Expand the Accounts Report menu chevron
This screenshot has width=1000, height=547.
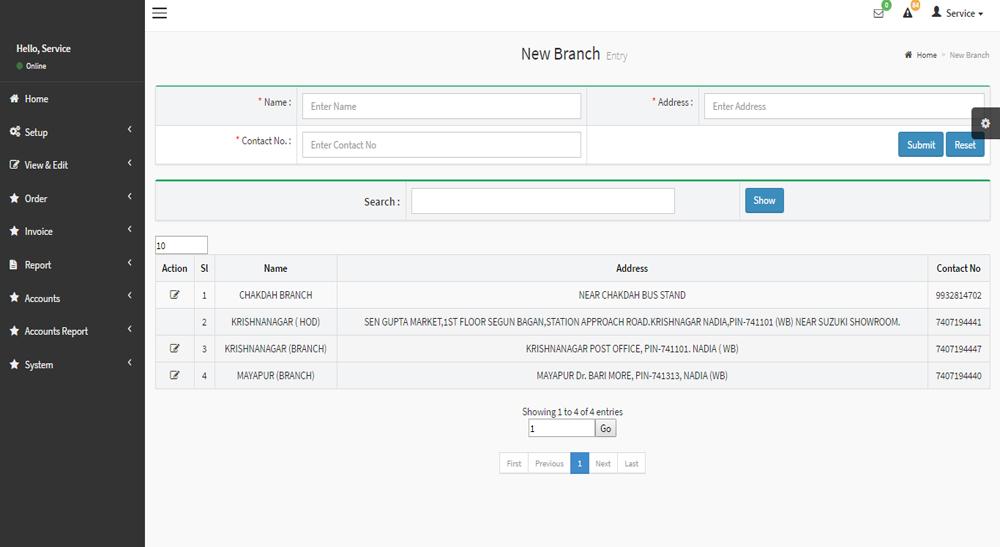coord(129,329)
